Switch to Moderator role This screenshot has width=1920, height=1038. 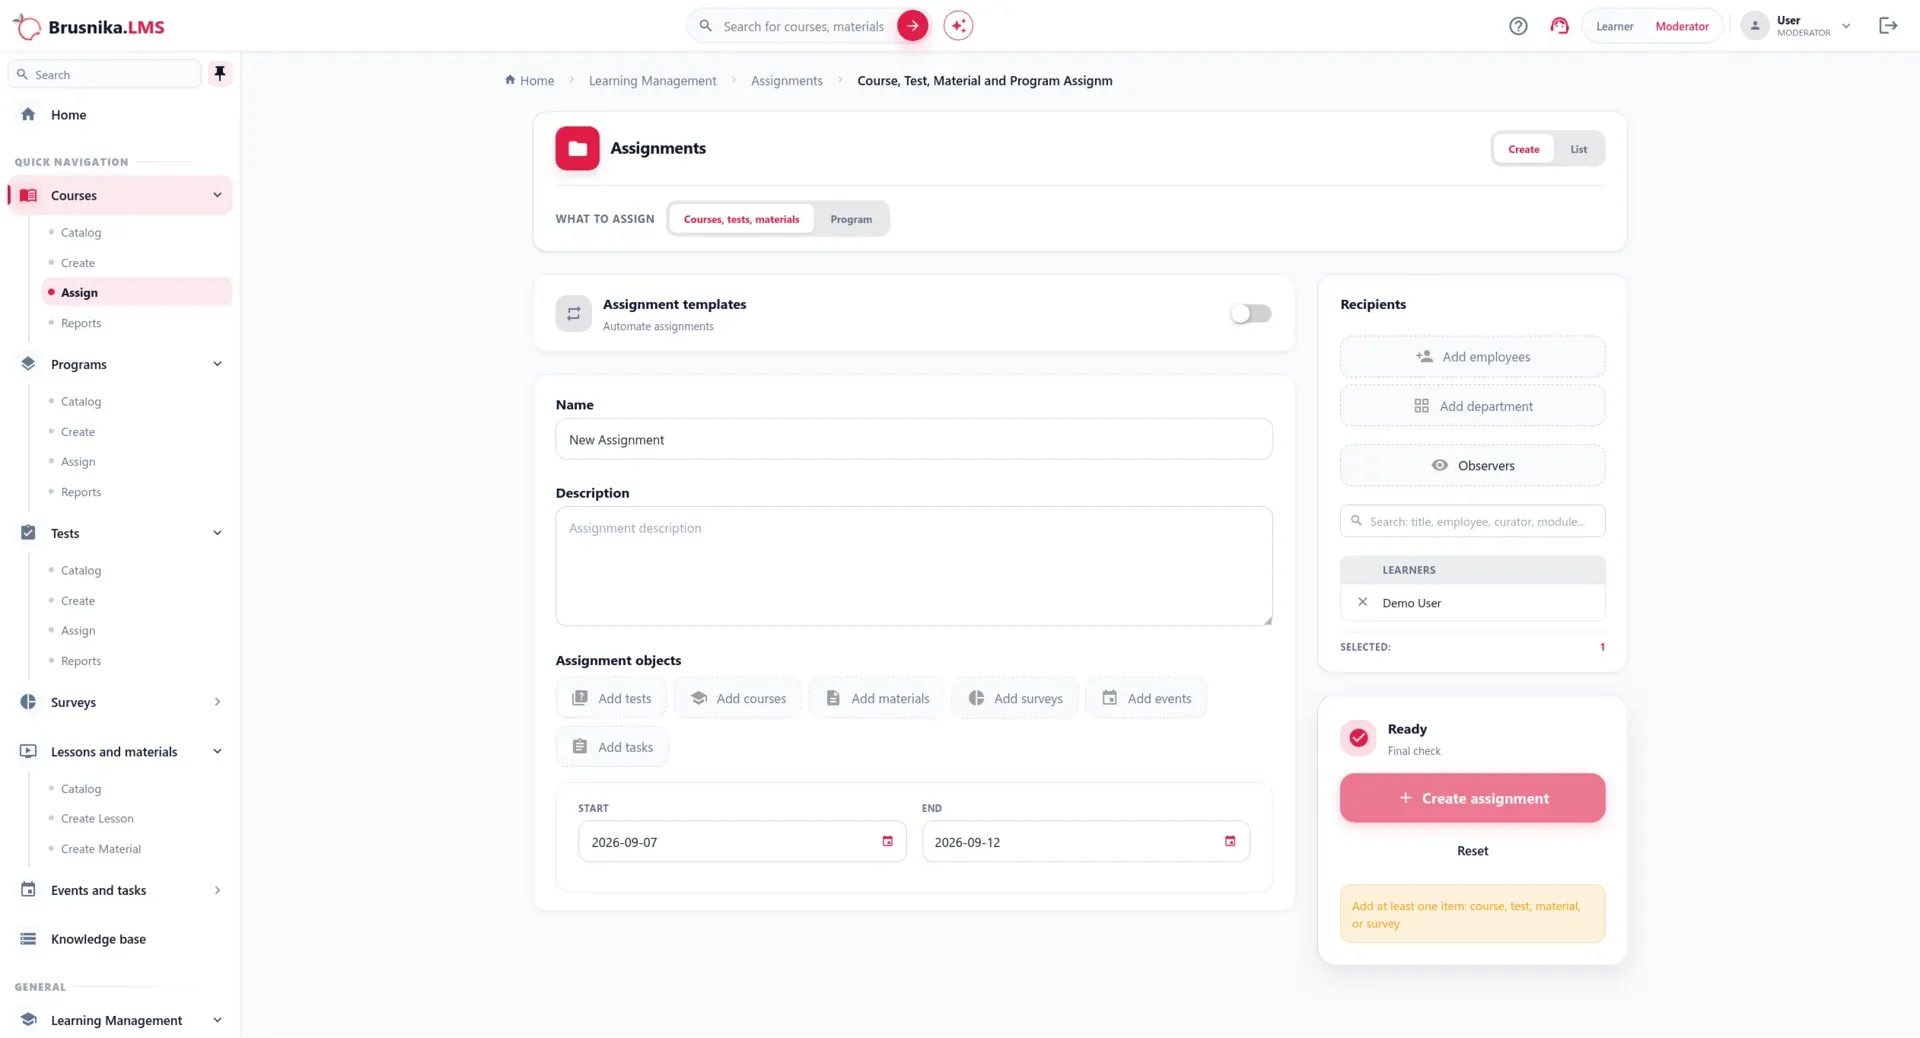click(1682, 26)
